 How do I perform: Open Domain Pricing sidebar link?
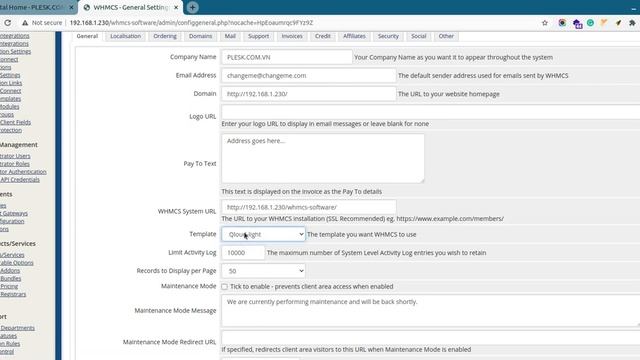tap(9, 286)
